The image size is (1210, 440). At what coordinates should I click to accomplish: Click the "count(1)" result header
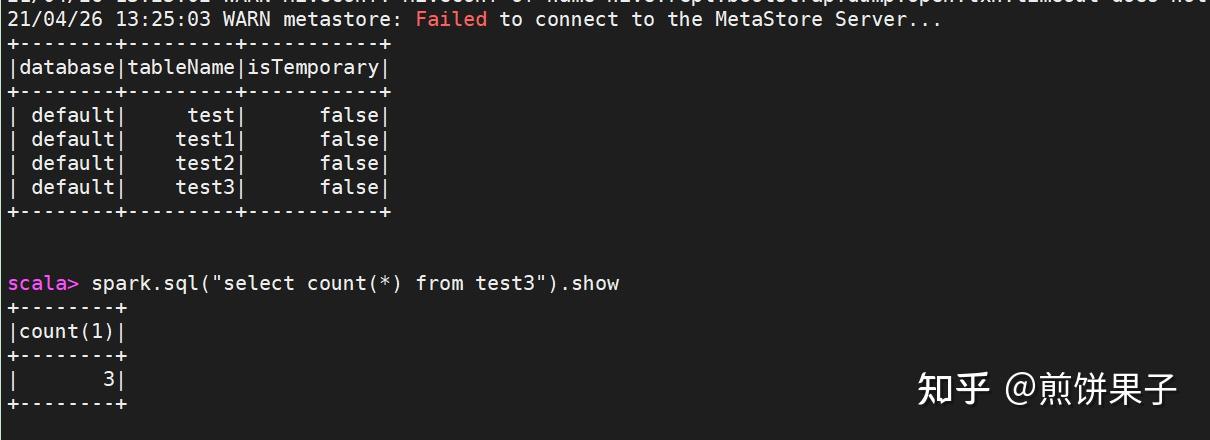[x=67, y=331]
